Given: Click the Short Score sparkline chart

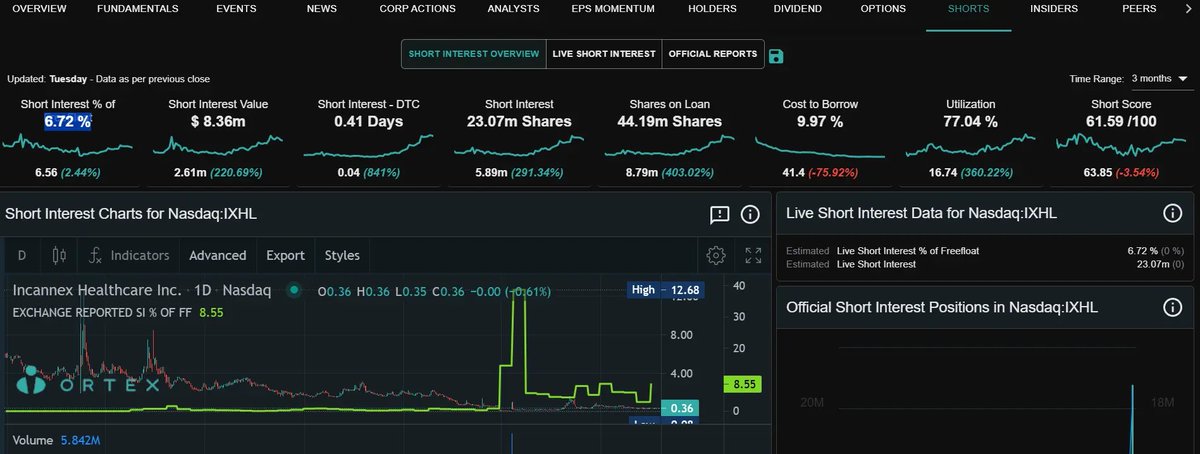Looking at the screenshot, I should coord(1122,146).
